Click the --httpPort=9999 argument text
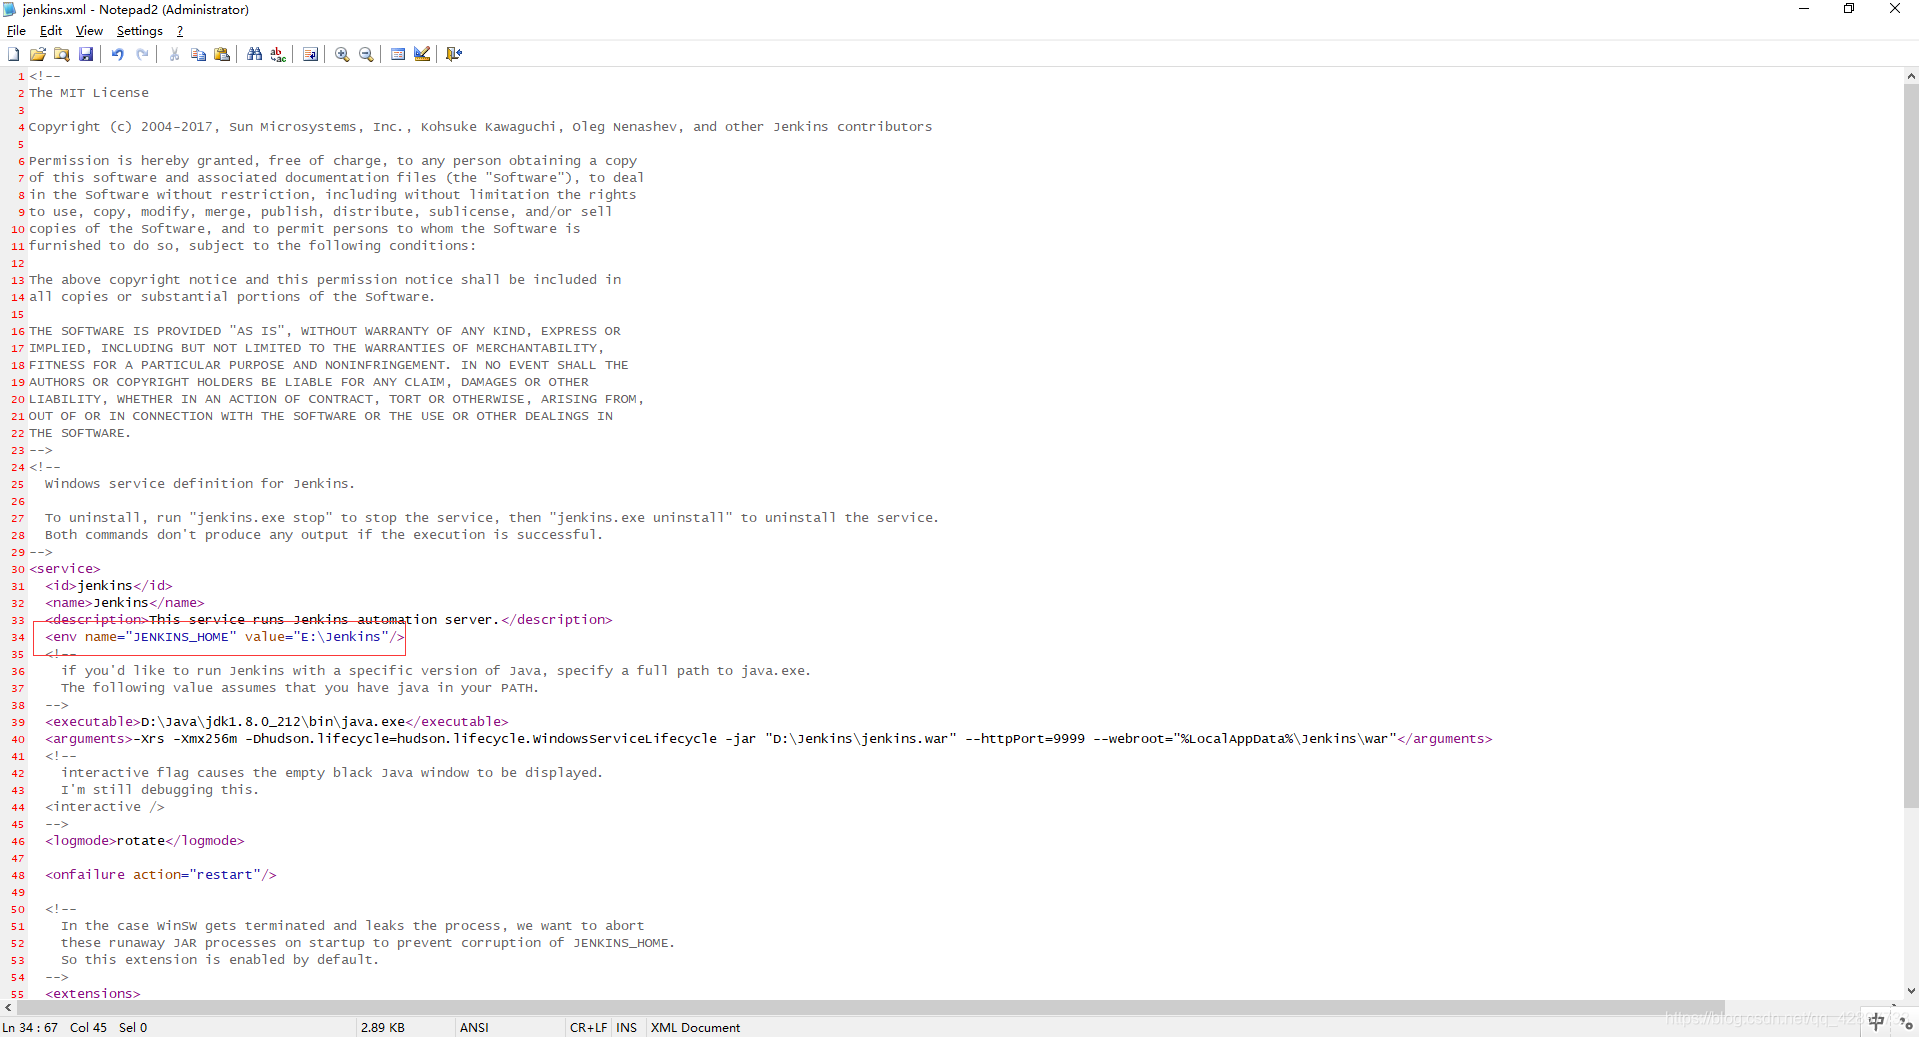The image size is (1919, 1037). pos(1025,739)
